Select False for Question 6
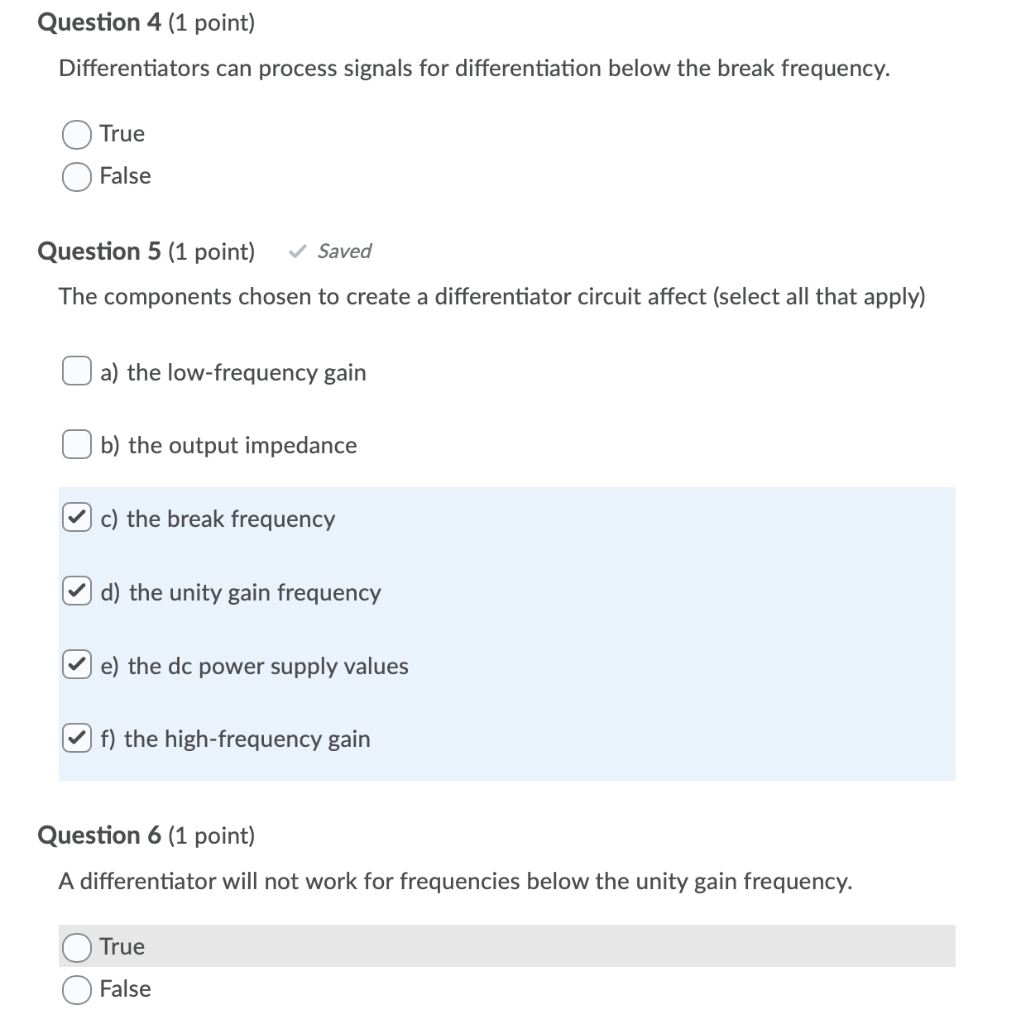The height and width of the screenshot is (1024, 1021). pyautogui.click(x=76, y=989)
